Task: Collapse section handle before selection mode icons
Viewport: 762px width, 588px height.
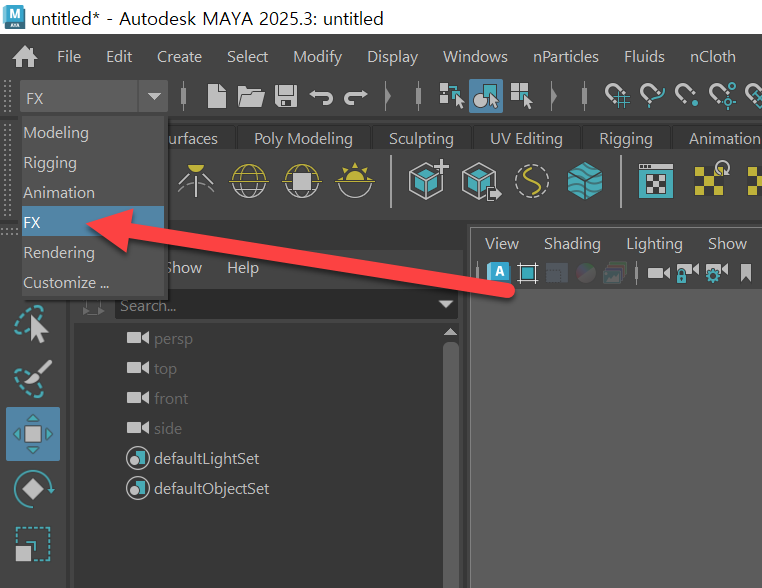Action: pyautogui.click(x=418, y=95)
